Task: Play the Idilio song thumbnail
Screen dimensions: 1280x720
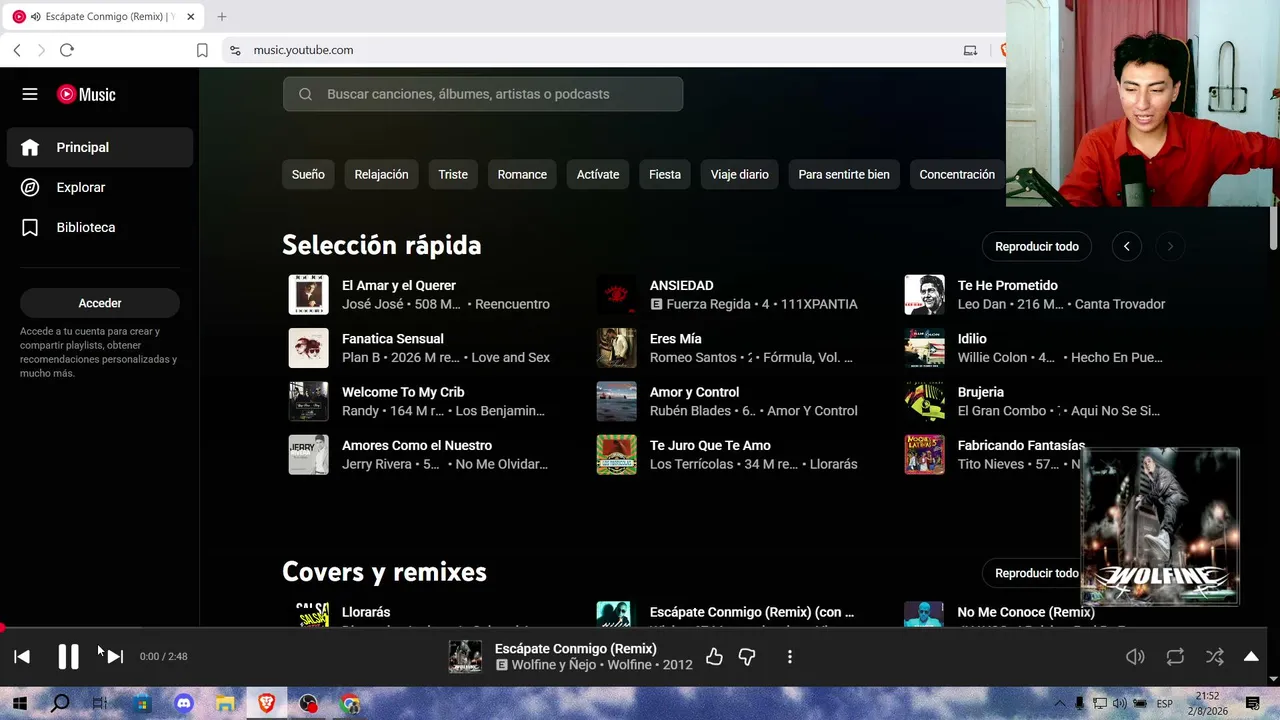Action: tap(924, 348)
